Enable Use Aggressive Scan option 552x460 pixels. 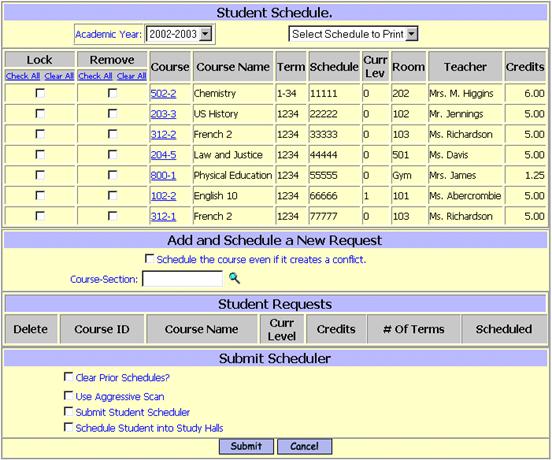pos(68,396)
